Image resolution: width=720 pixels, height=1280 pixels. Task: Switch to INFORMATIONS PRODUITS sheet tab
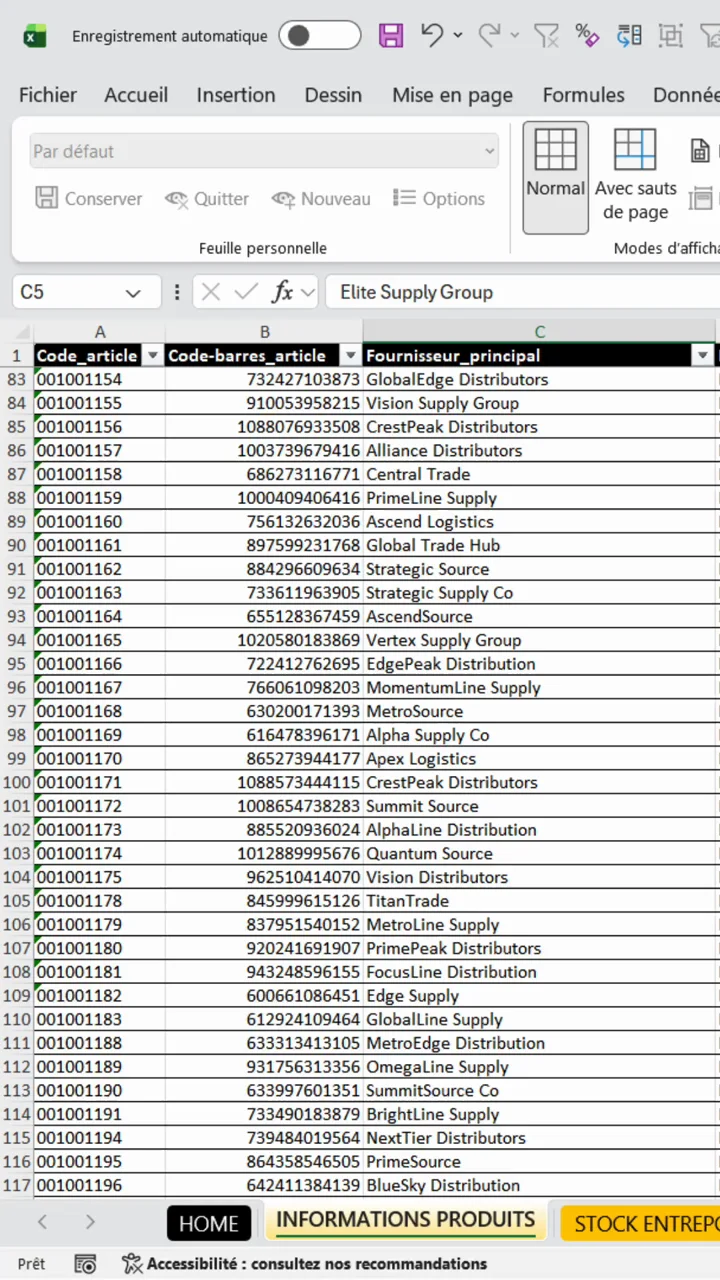(405, 1220)
